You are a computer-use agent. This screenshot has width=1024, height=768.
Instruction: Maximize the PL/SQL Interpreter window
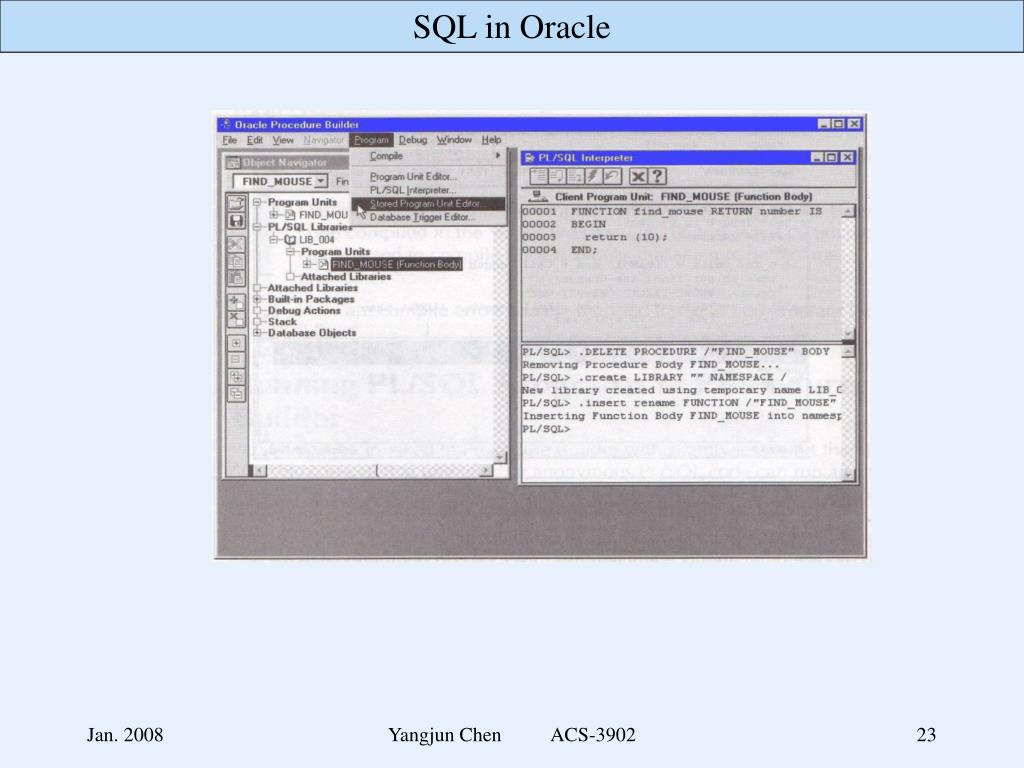click(x=831, y=157)
